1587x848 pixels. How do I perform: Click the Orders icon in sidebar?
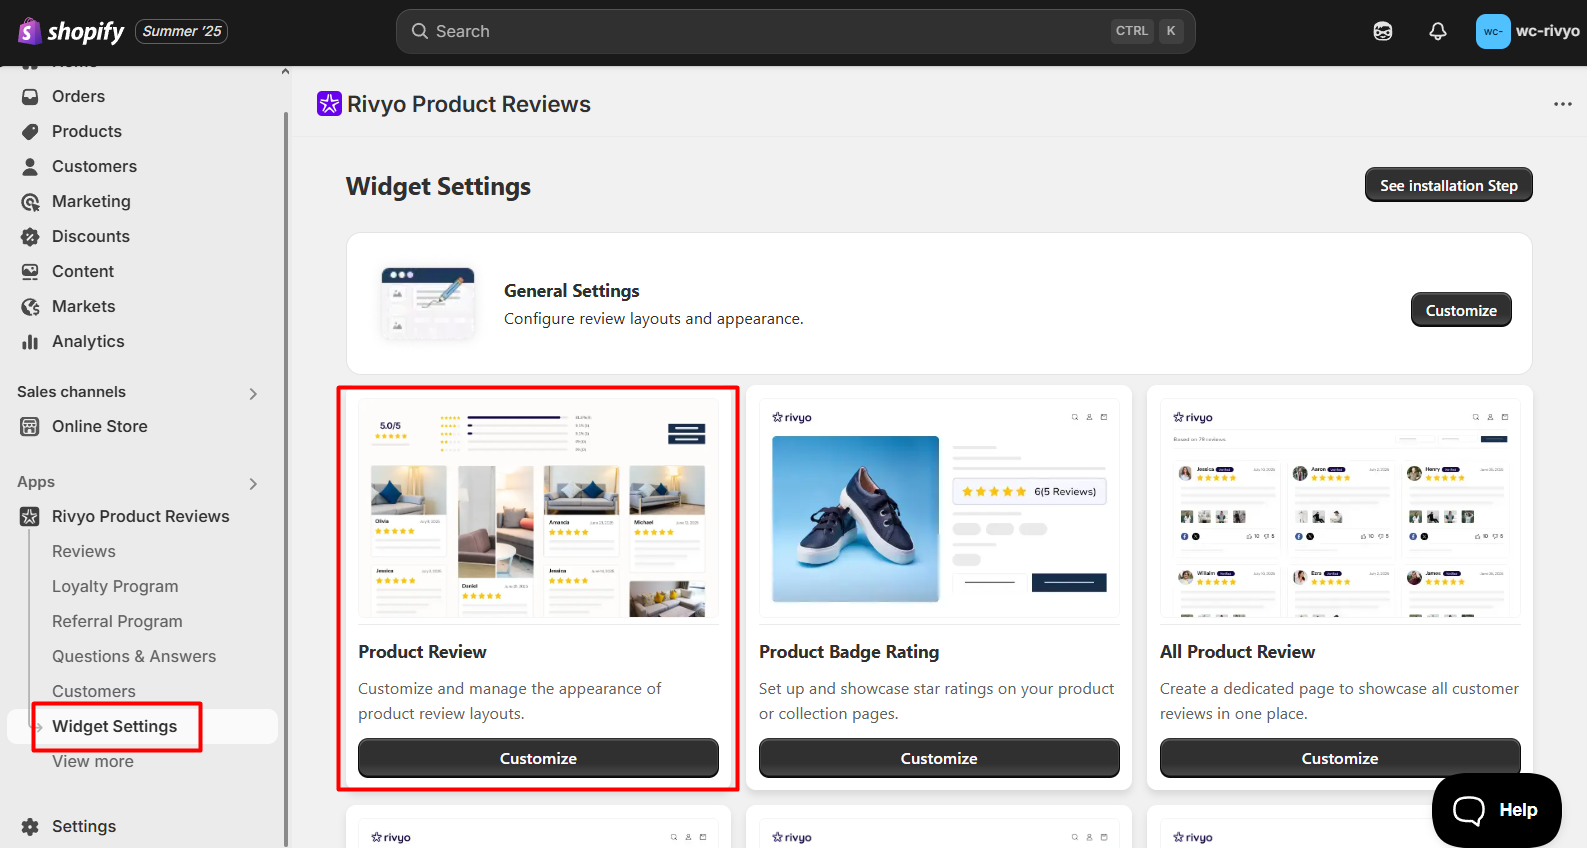(x=30, y=97)
